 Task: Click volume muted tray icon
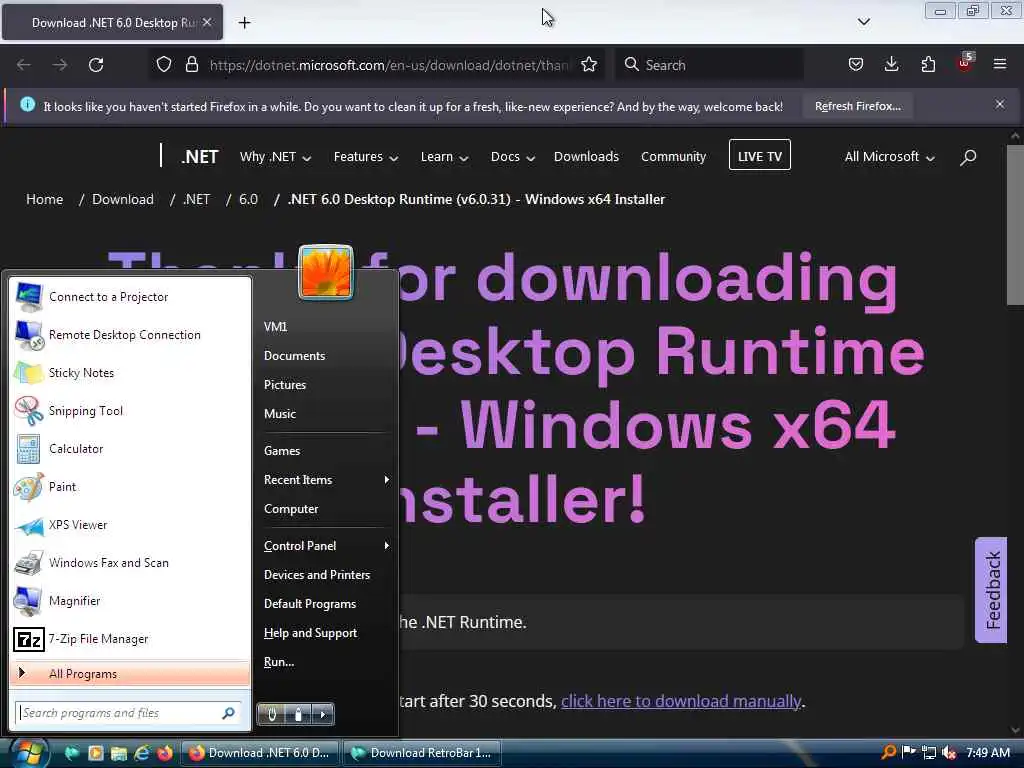949,753
